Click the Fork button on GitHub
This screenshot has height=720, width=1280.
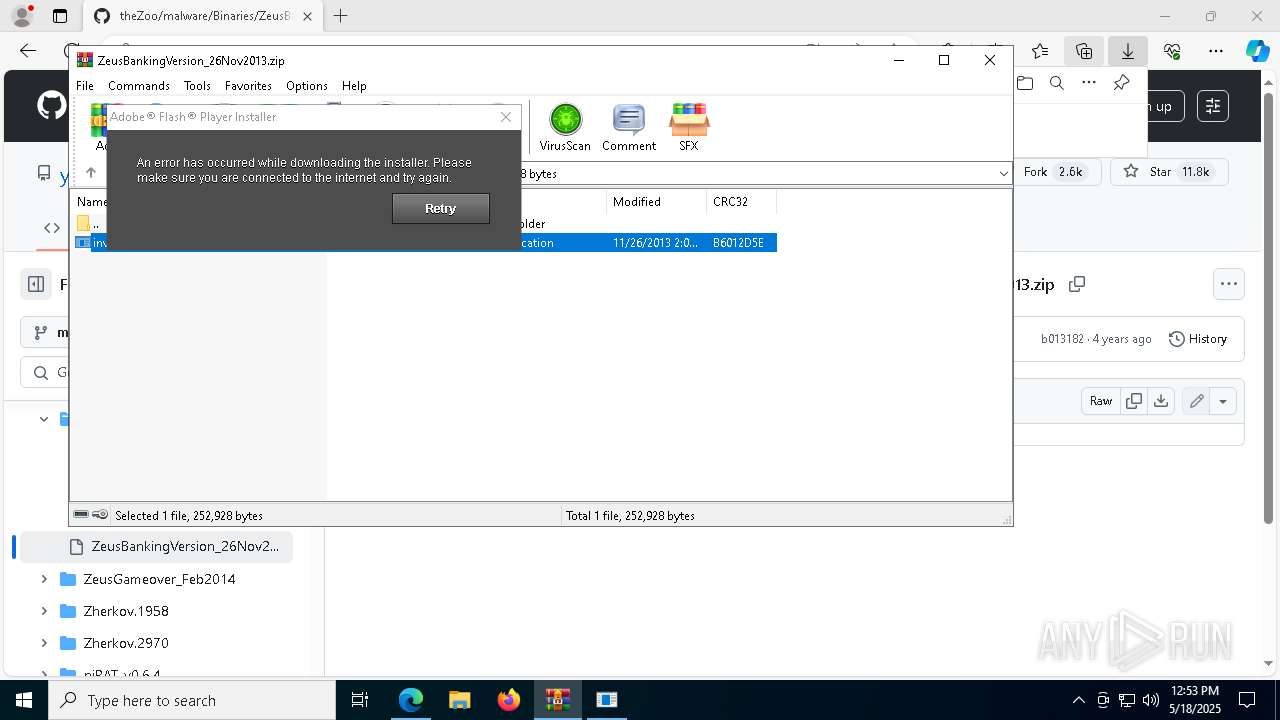(1054, 172)
